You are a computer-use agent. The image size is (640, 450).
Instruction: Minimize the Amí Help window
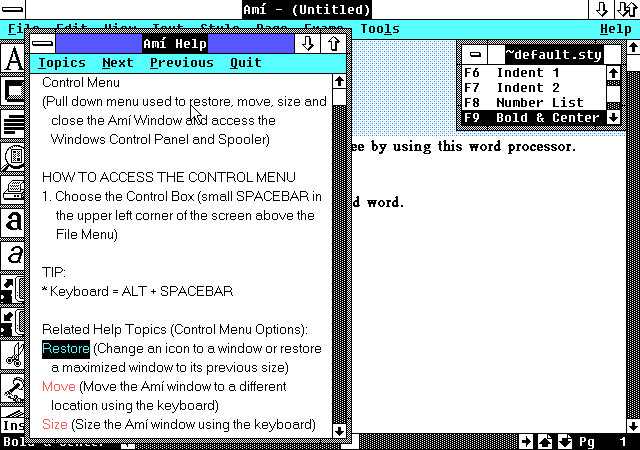(x=307, y=43)
